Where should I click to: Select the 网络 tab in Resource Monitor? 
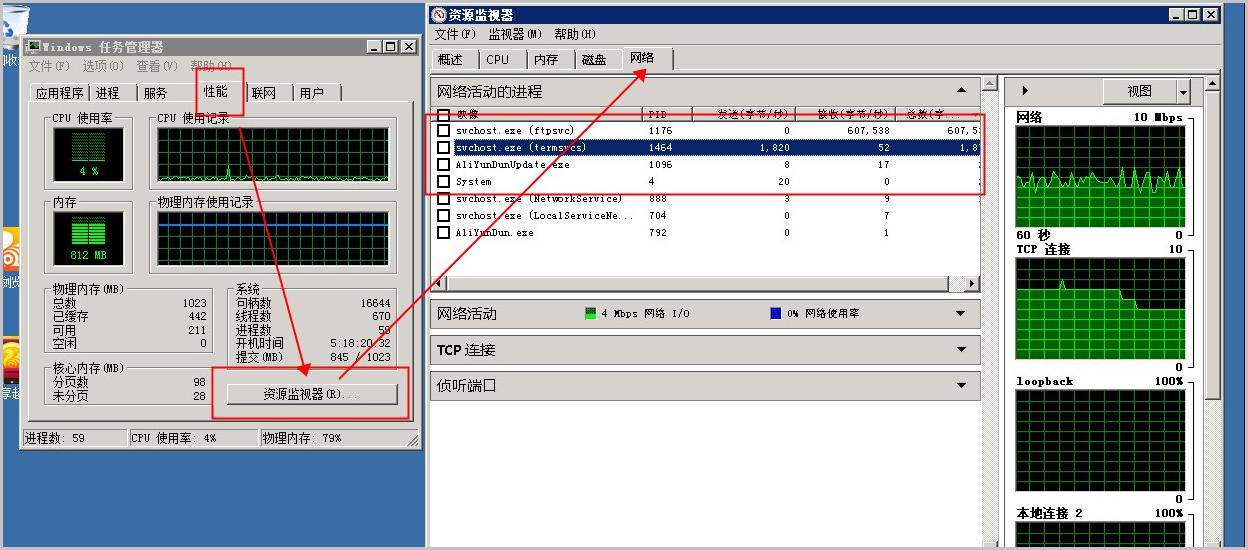point(643,58)
